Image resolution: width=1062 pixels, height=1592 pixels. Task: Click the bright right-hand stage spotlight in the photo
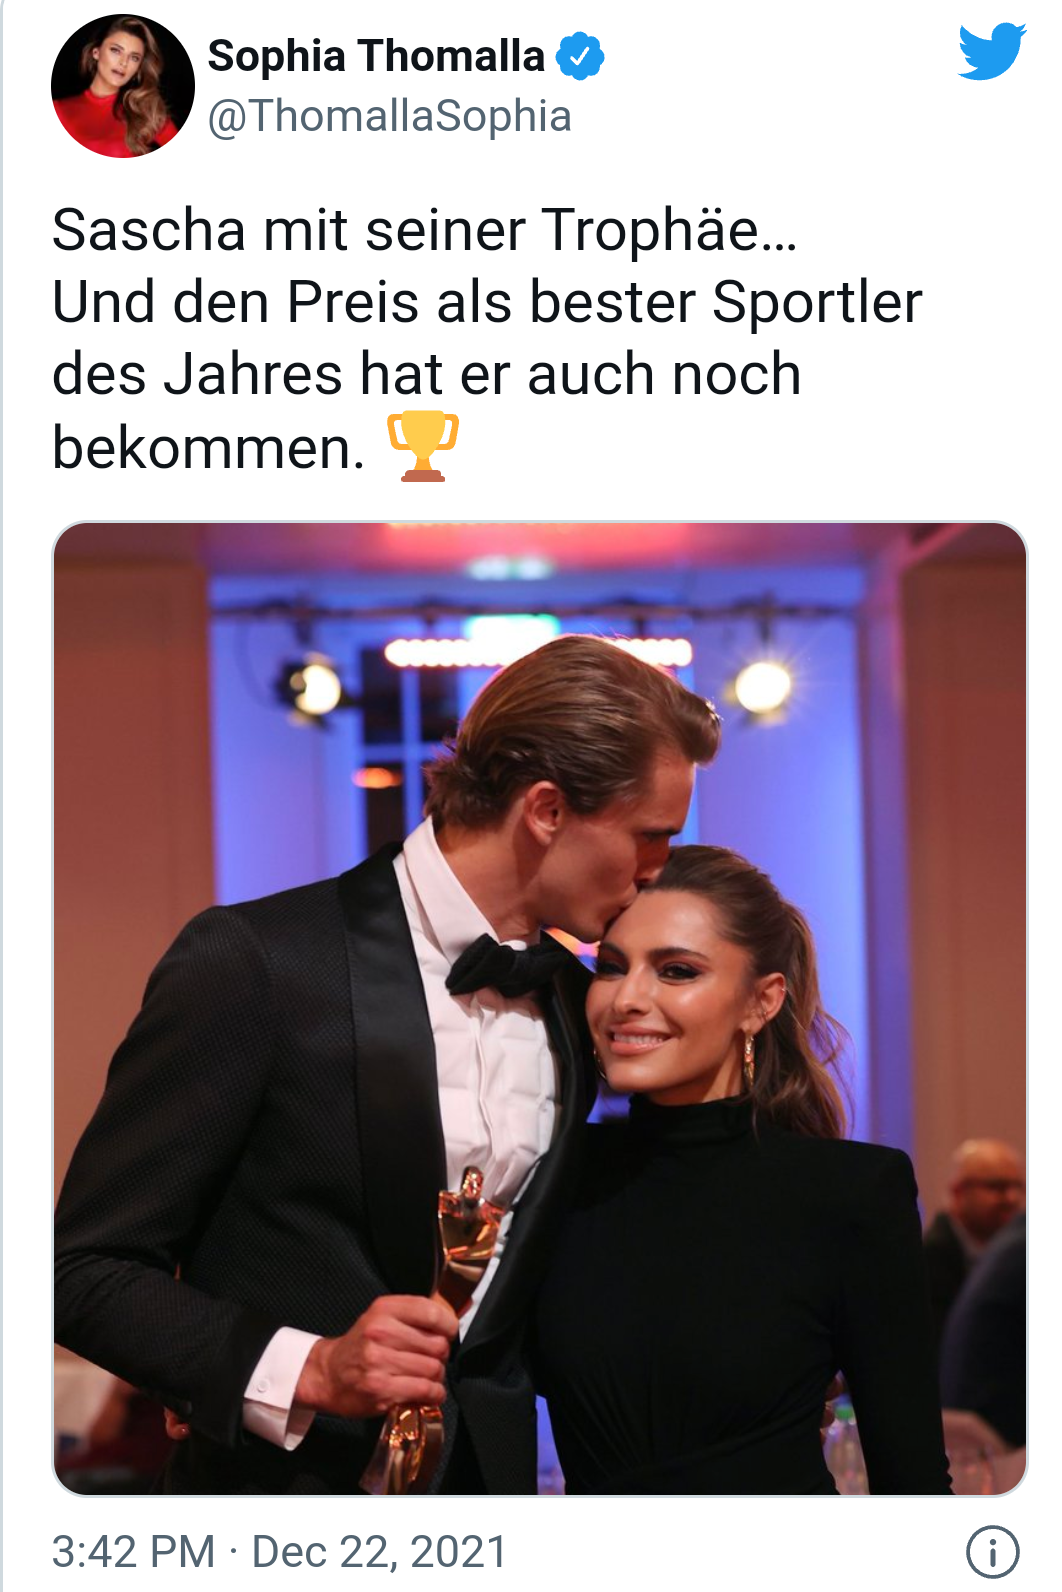pos(764,686)
